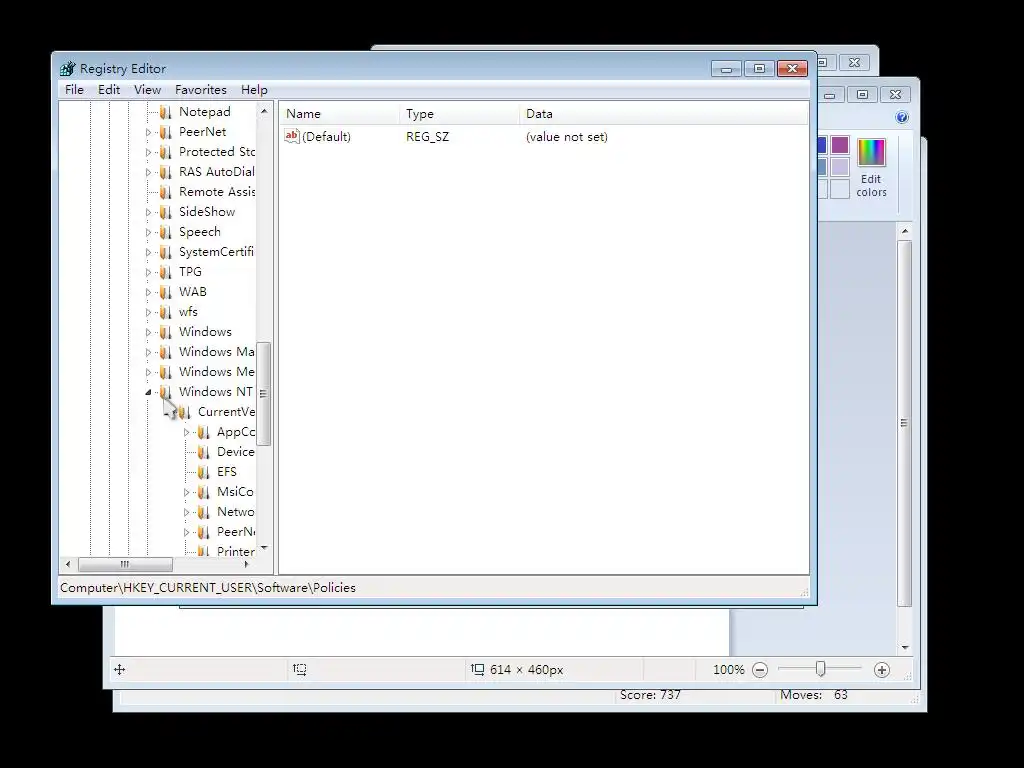Select the (Default) value name
Image resolution: width=1024 pixels, height=768 pixels.
click(326, 136)
